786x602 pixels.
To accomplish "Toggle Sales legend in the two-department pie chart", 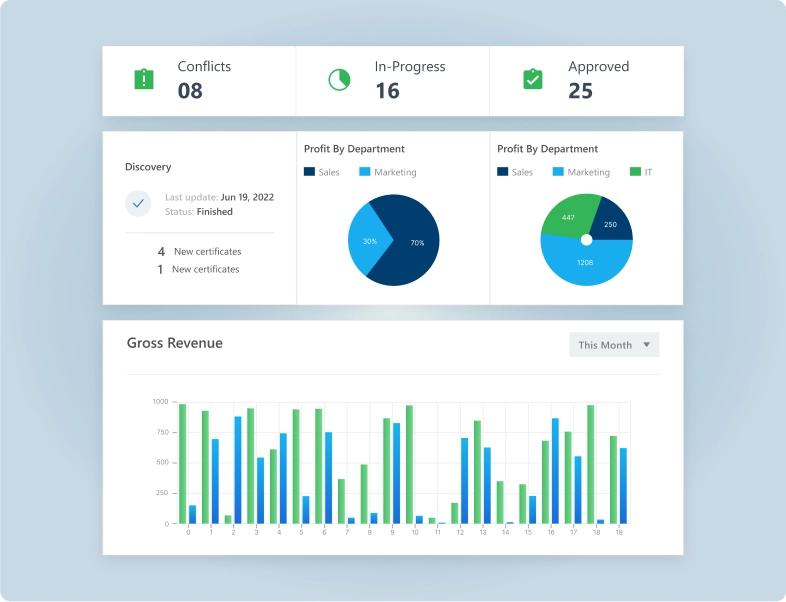I will (322, 172).
